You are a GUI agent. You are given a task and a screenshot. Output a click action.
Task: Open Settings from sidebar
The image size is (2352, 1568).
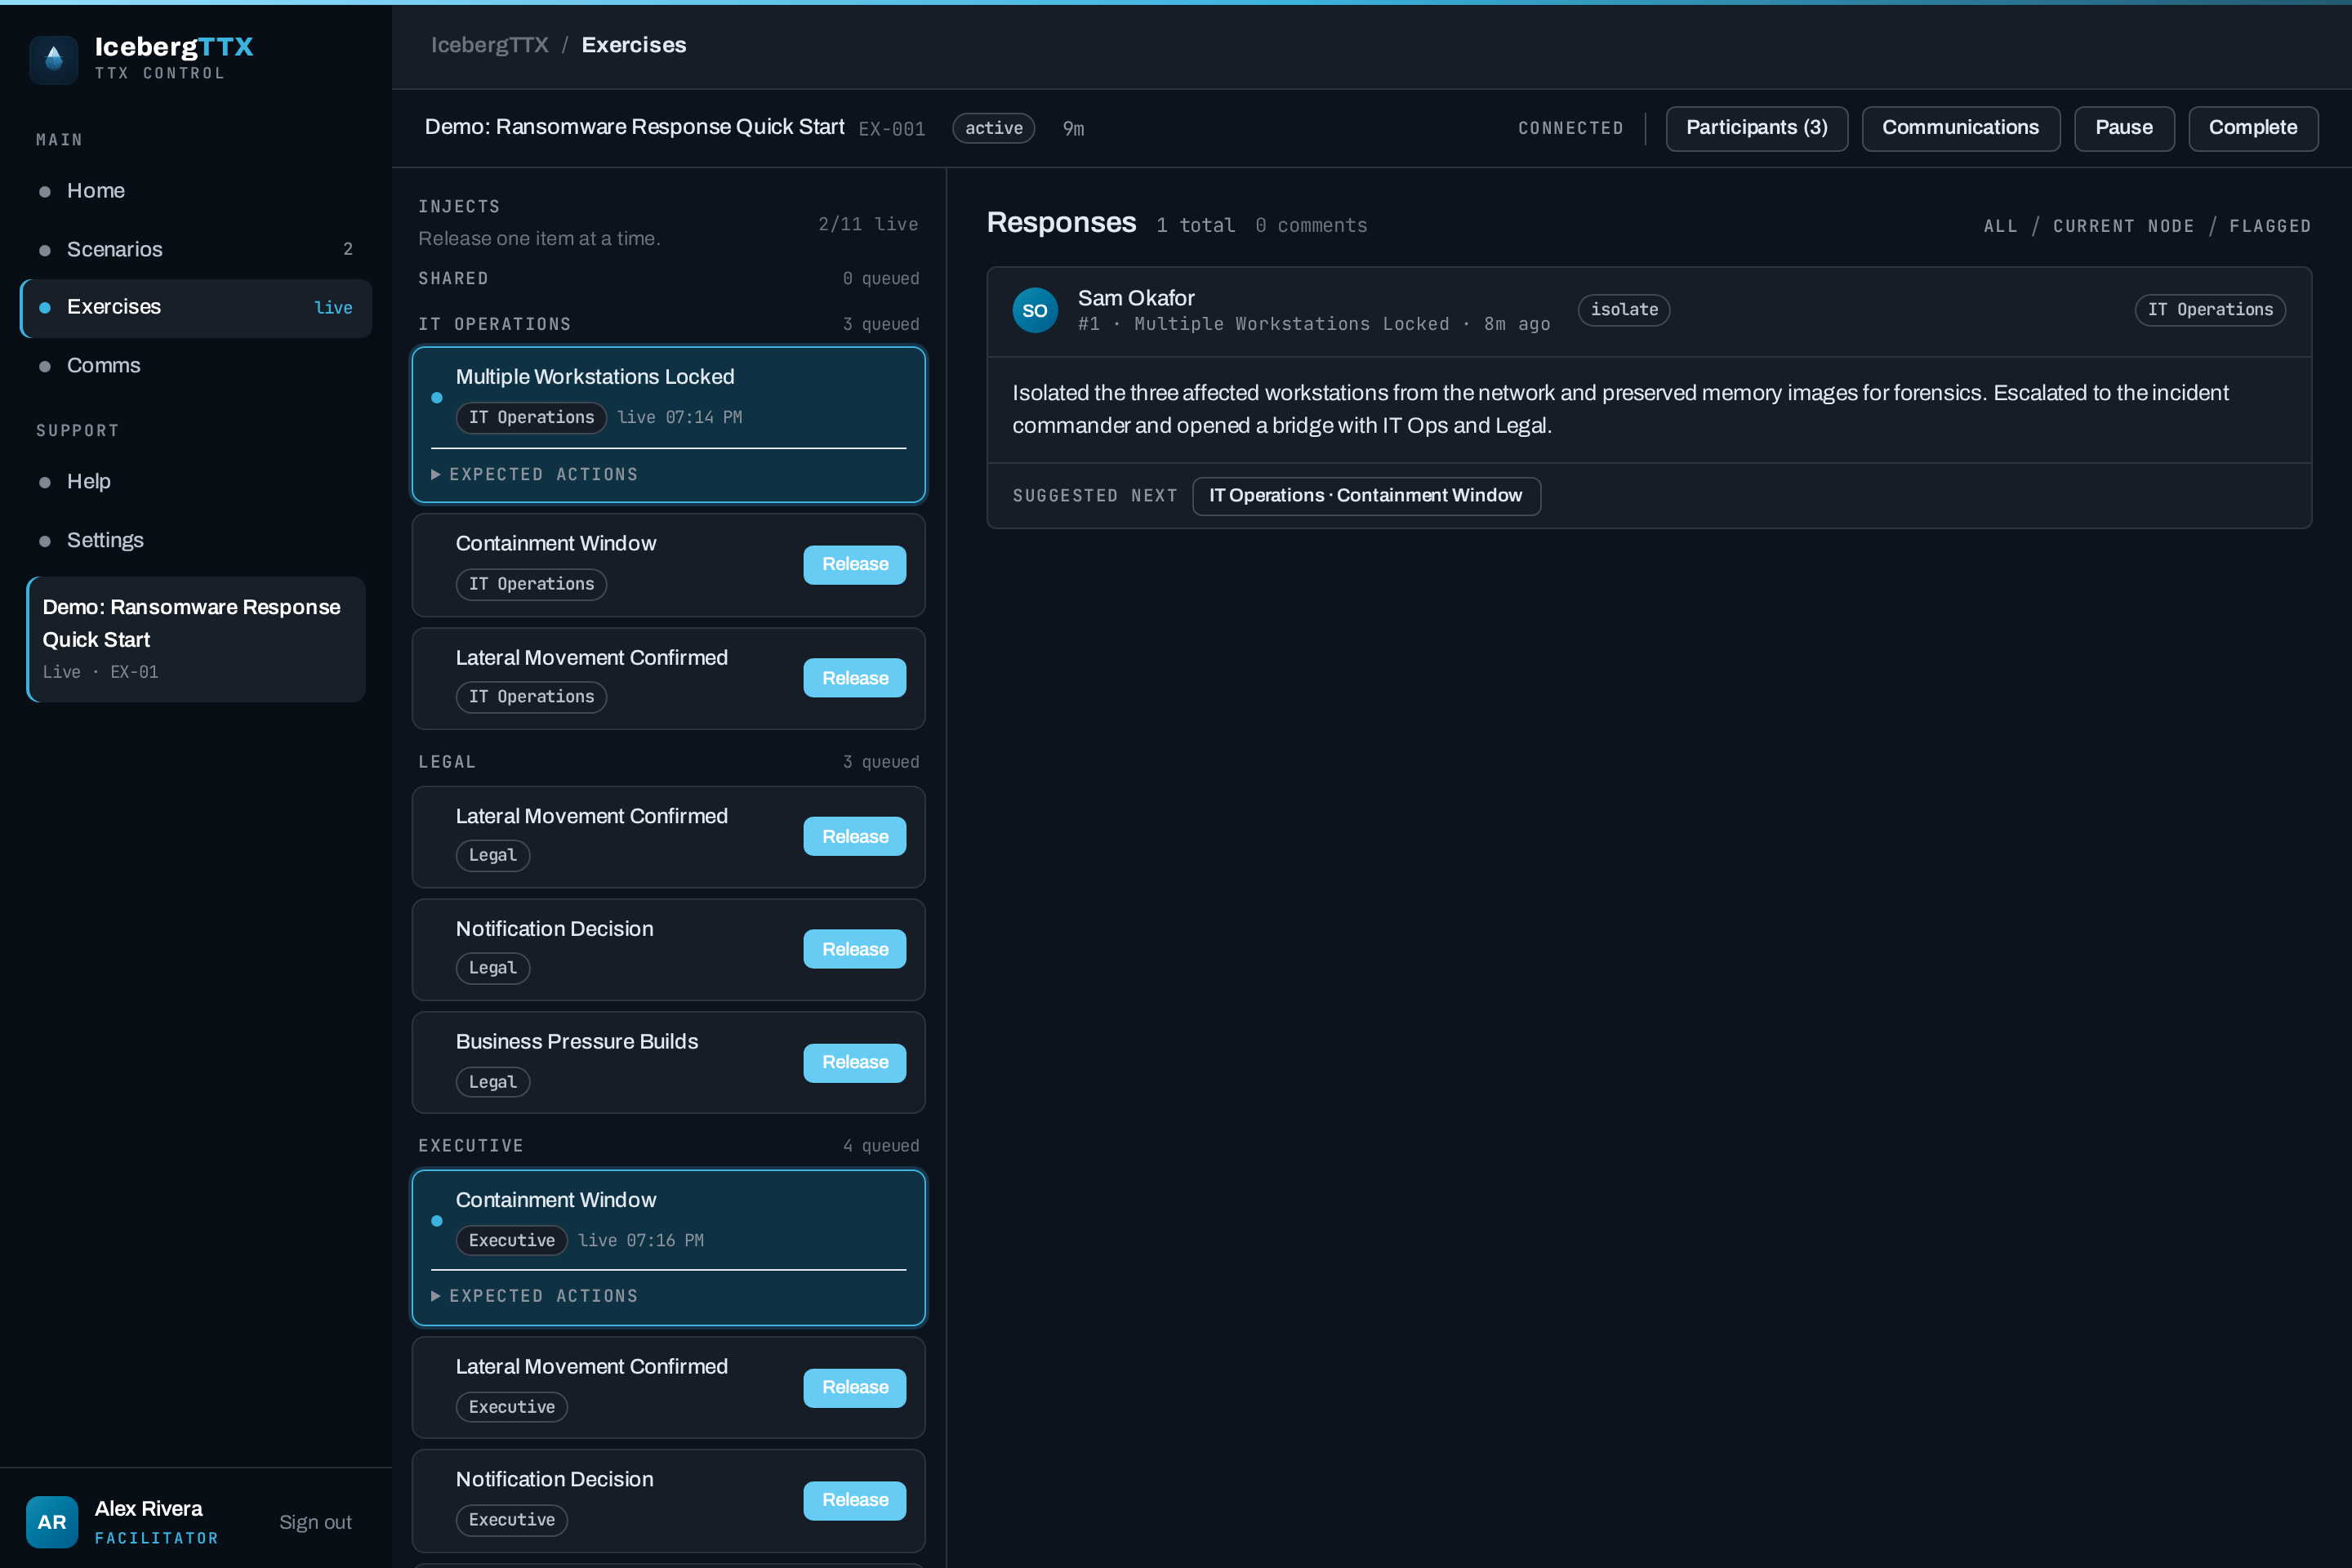[x=196, y=540]
